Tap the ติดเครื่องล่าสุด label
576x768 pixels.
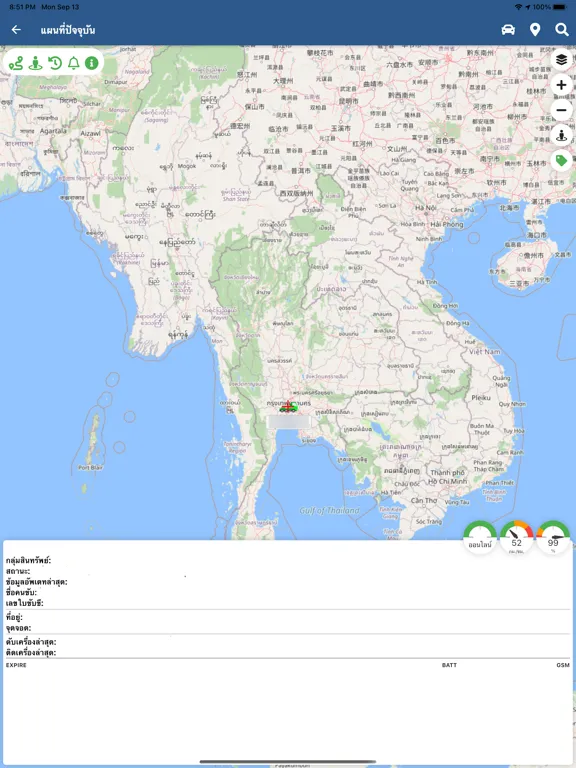[x=31, y=652]
